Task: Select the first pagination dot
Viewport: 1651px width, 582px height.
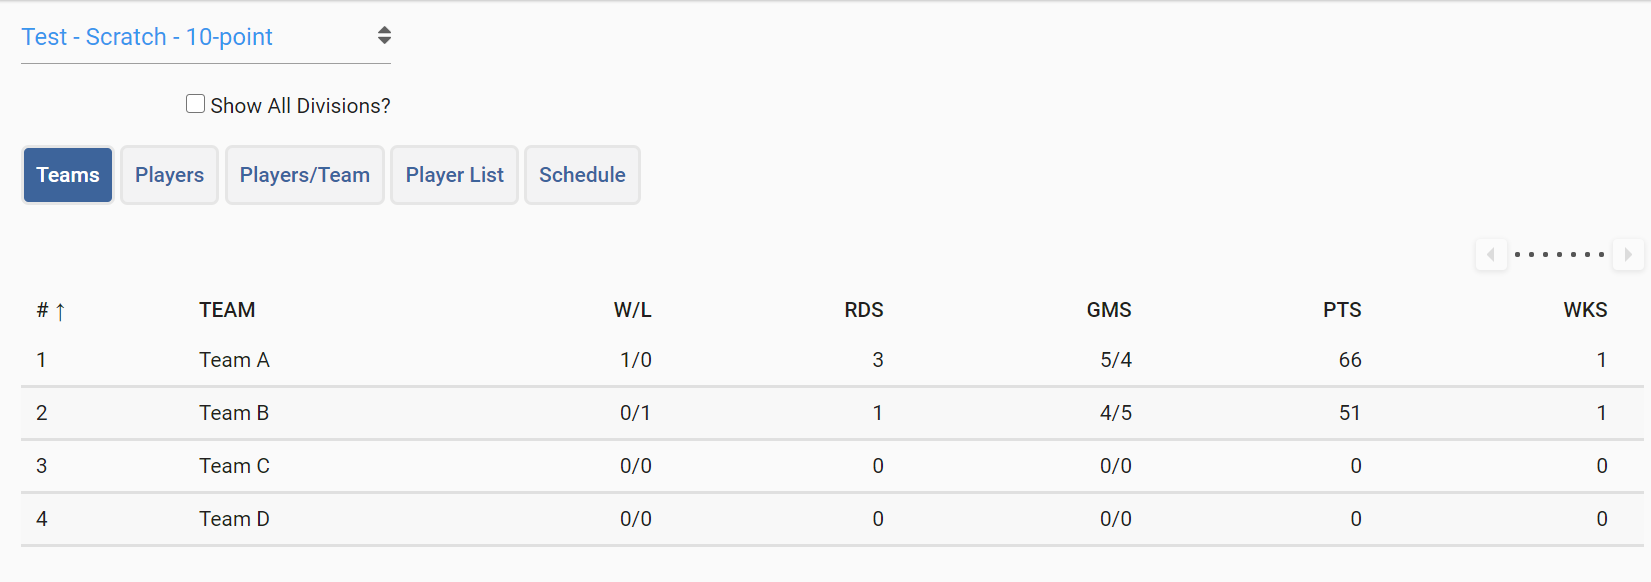Action: pyautogui.click(x=1517, y=255)
